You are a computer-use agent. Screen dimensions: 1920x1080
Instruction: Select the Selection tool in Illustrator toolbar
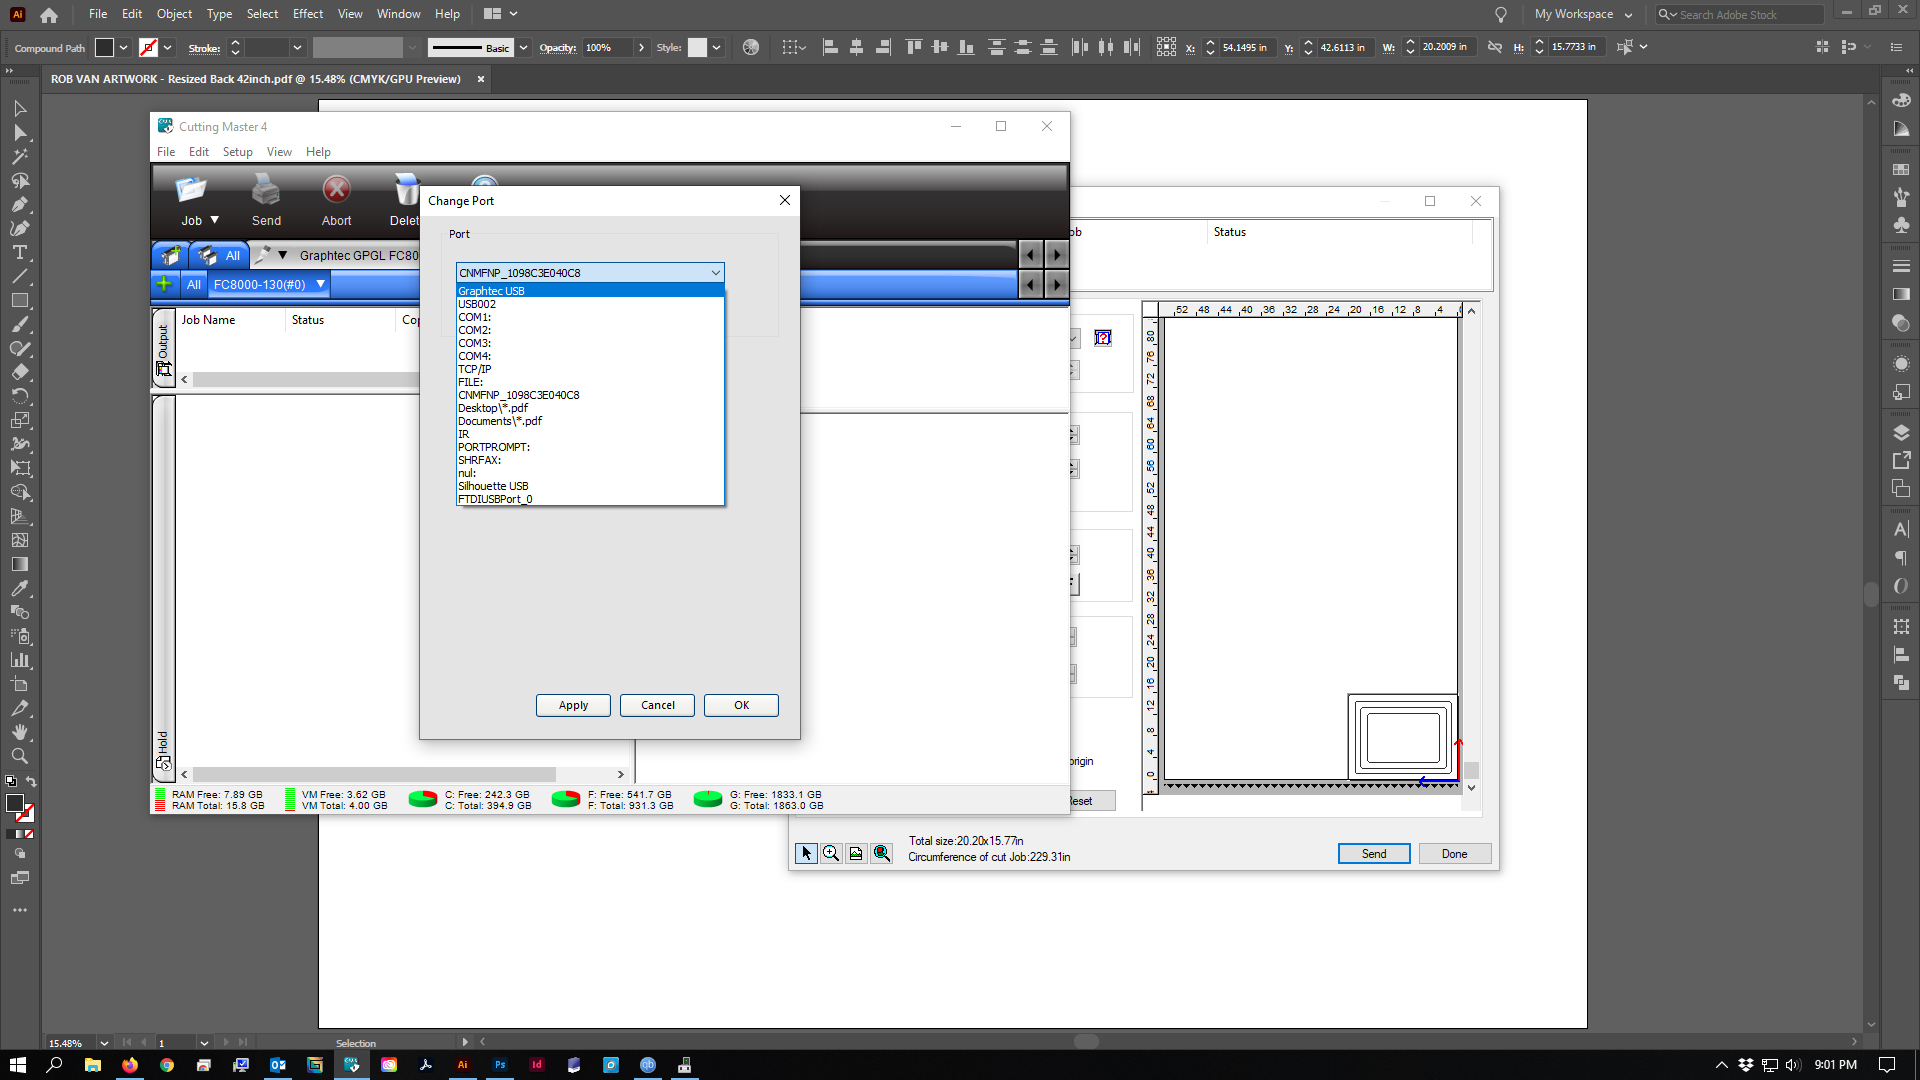pyautogui.click(x=20, y=108)
